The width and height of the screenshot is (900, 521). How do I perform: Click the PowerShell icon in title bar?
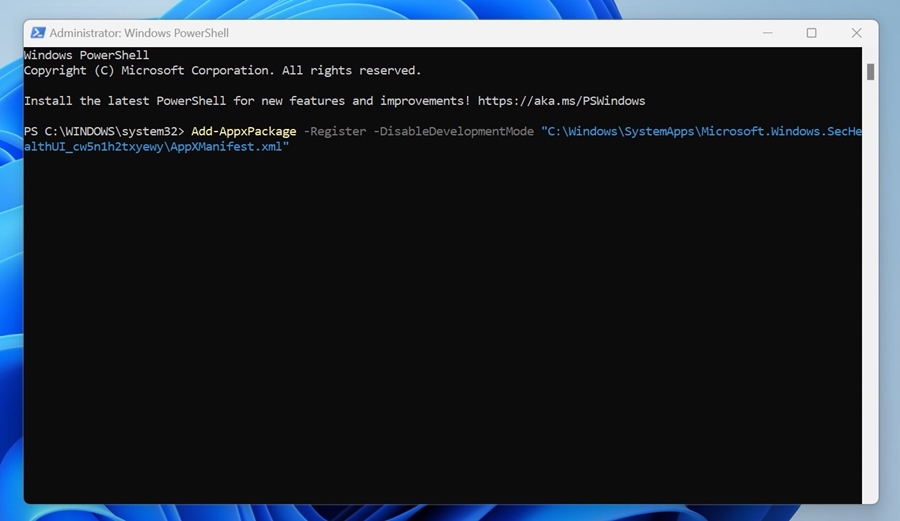pos(37,33)
